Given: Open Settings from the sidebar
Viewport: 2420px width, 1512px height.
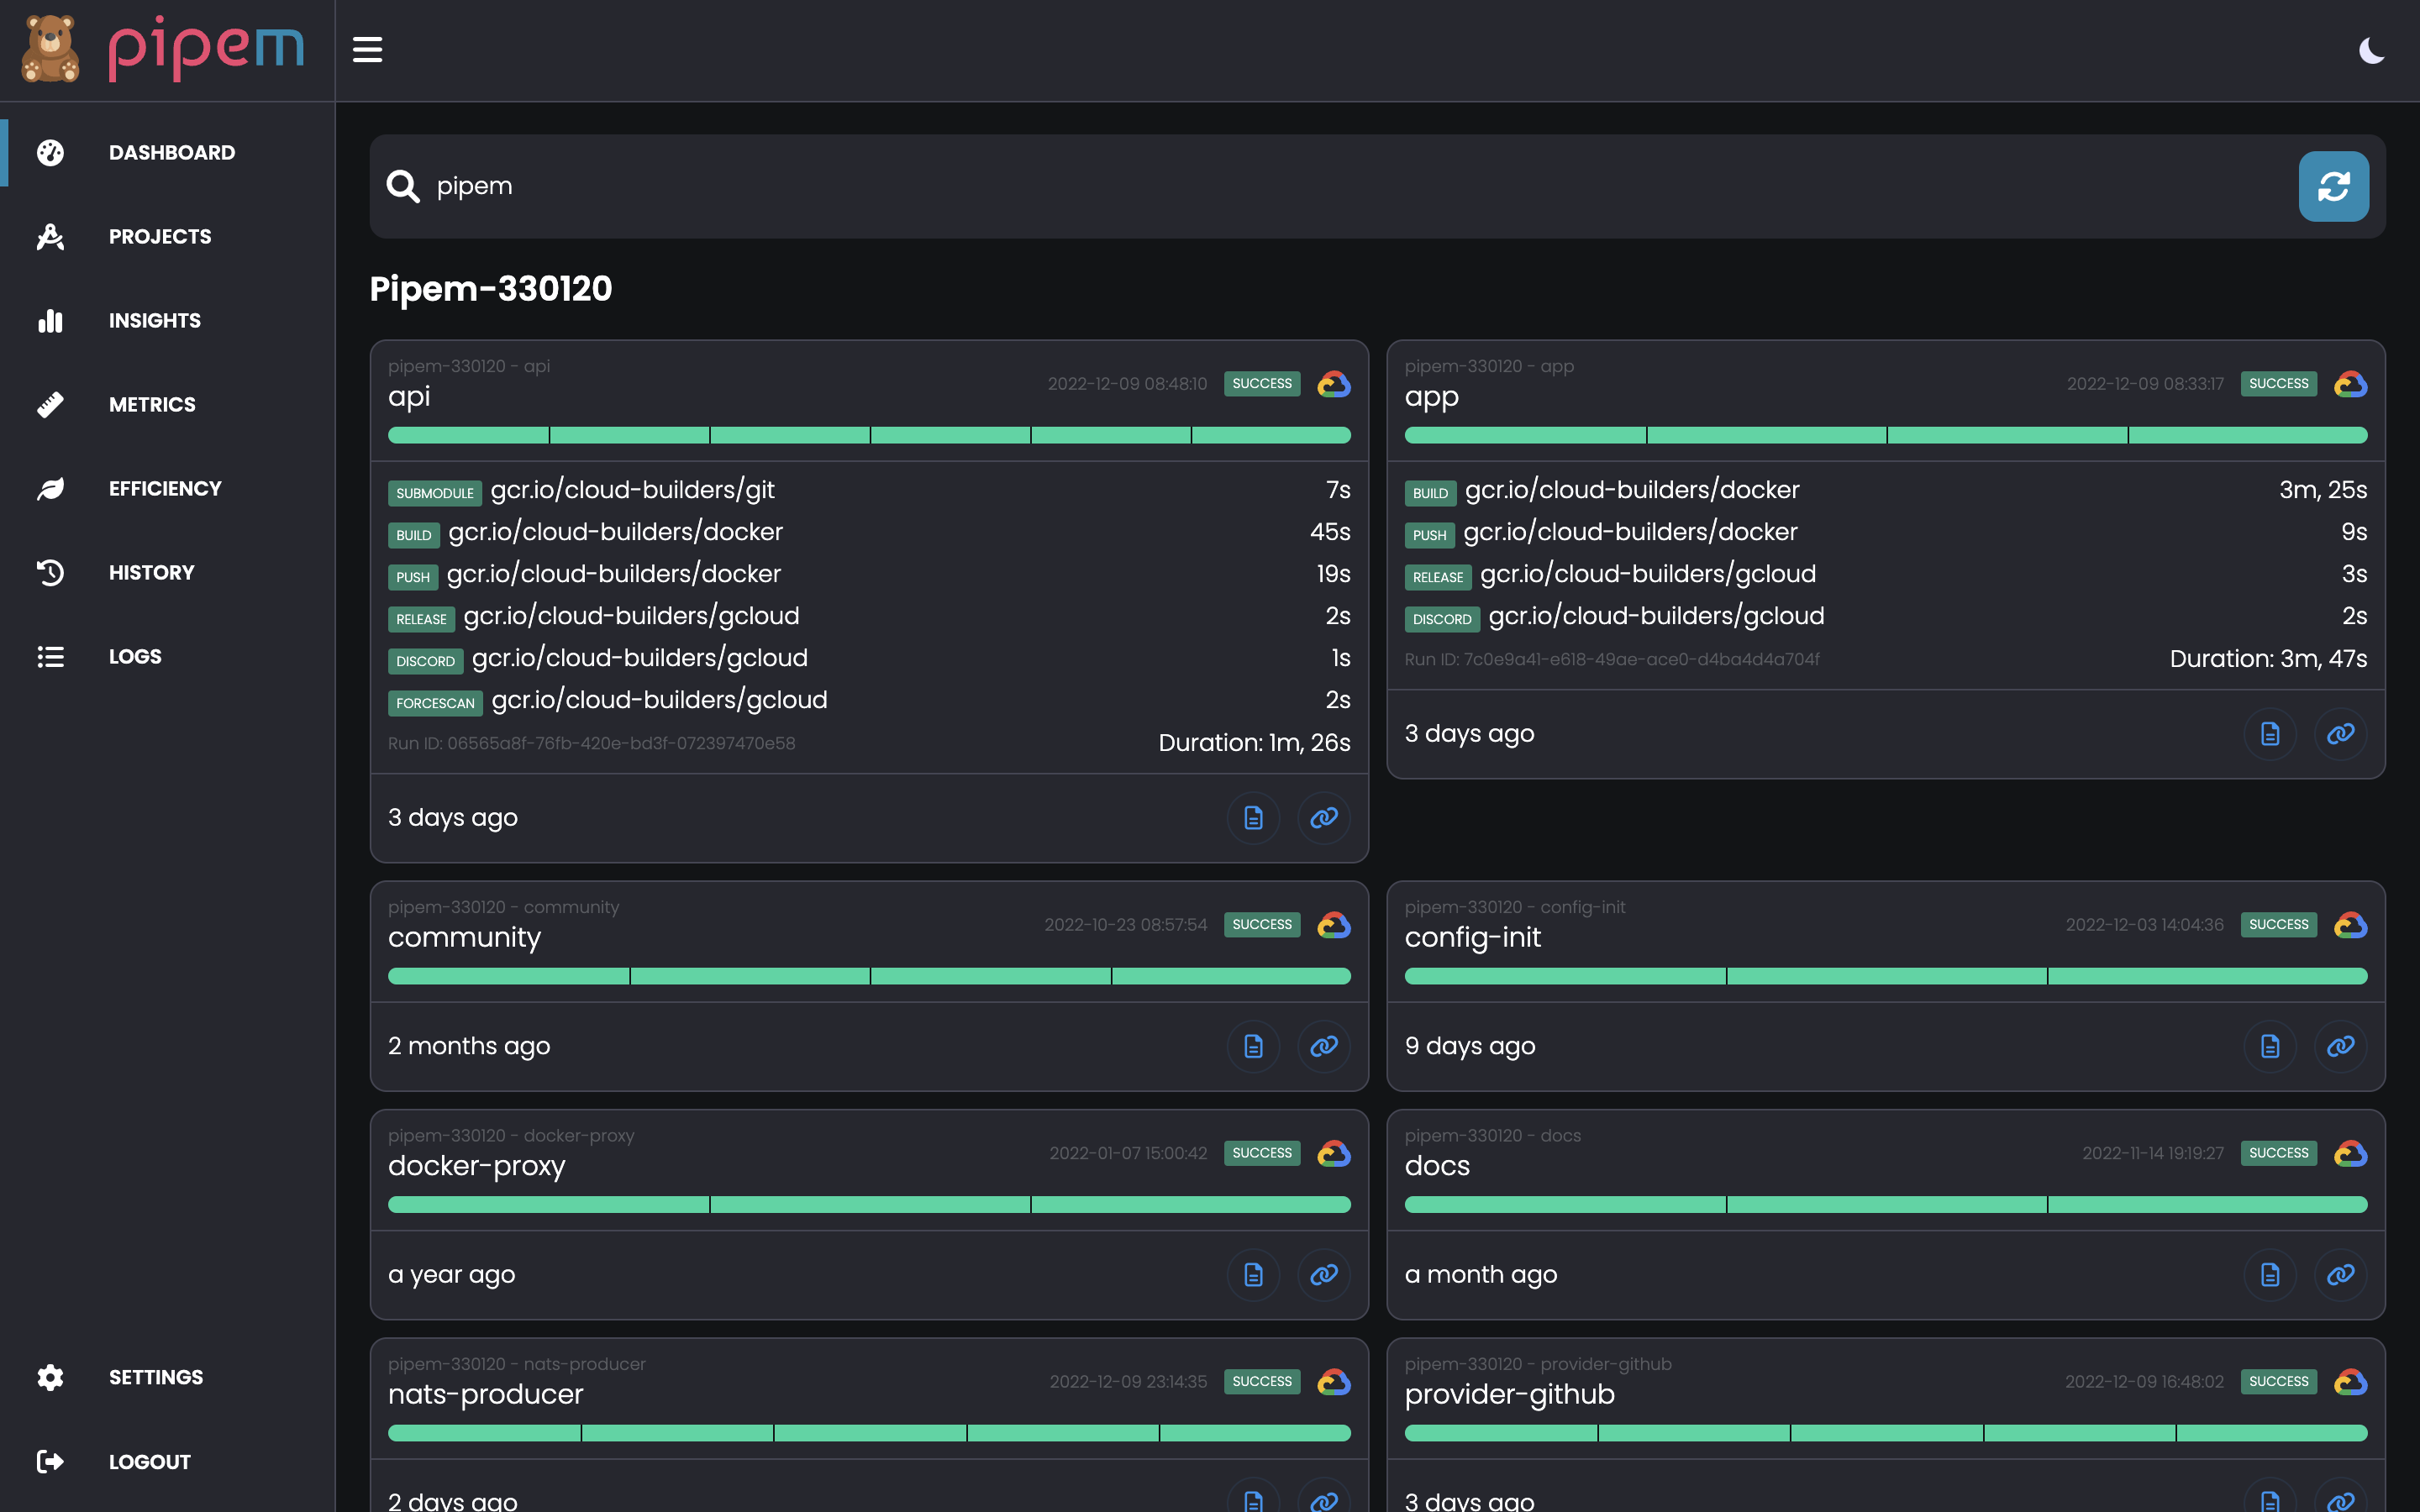Looking at the screenshot, I should pyautogui.click(x=156, y=1377).
